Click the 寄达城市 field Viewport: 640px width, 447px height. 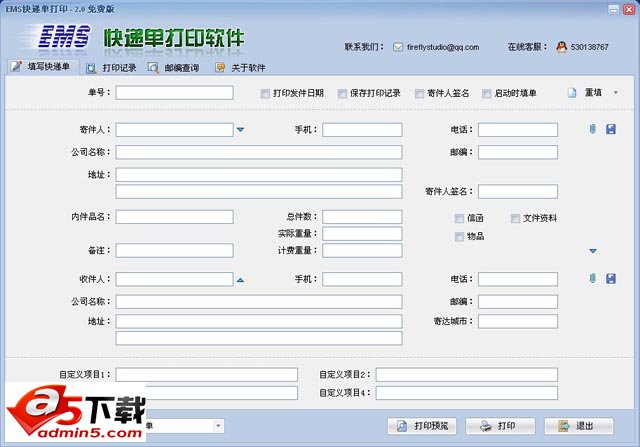point(518,321)
